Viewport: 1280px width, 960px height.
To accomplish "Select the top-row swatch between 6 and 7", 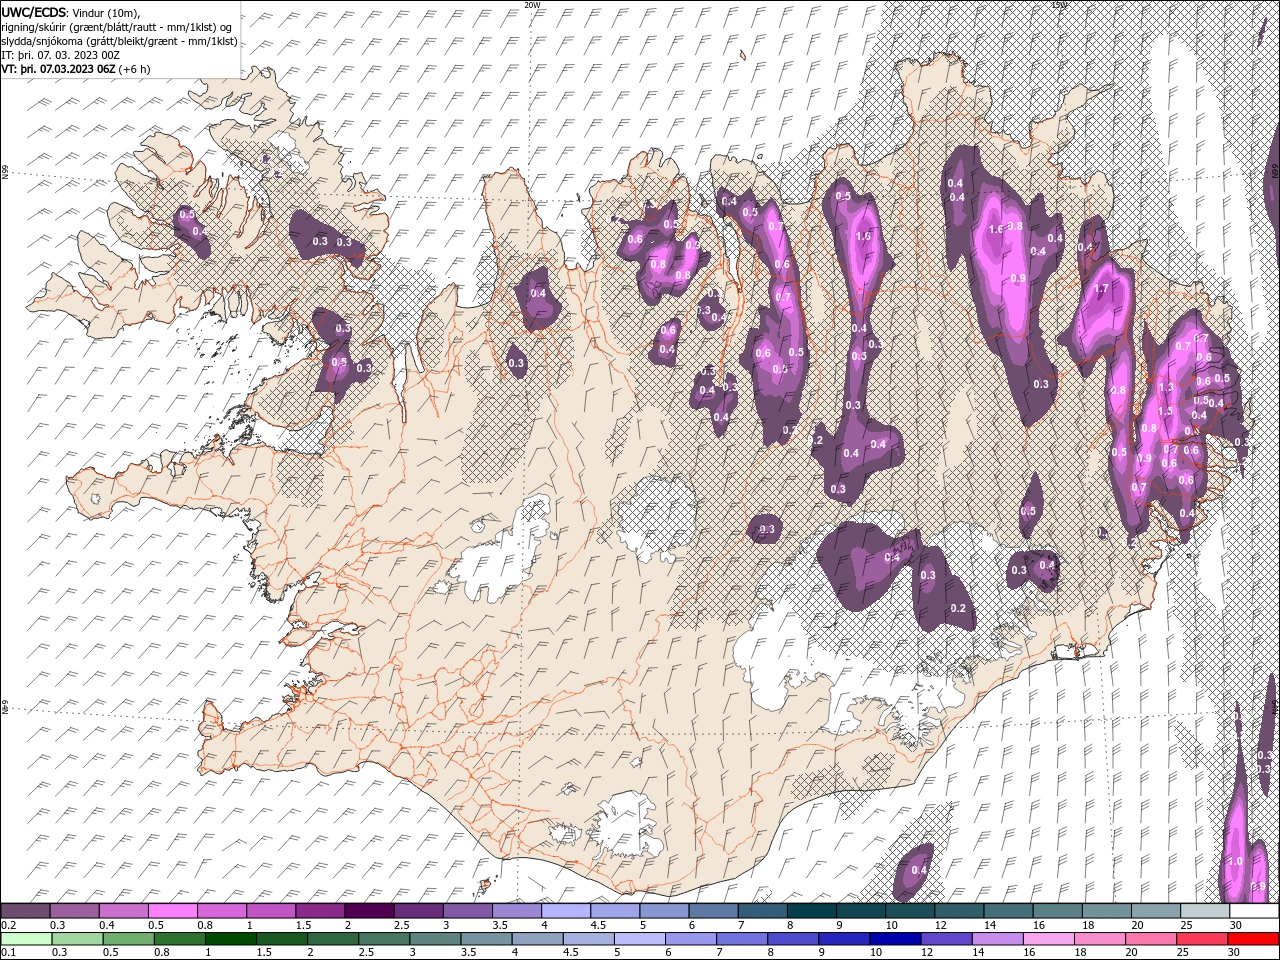I will coord(712,911).
